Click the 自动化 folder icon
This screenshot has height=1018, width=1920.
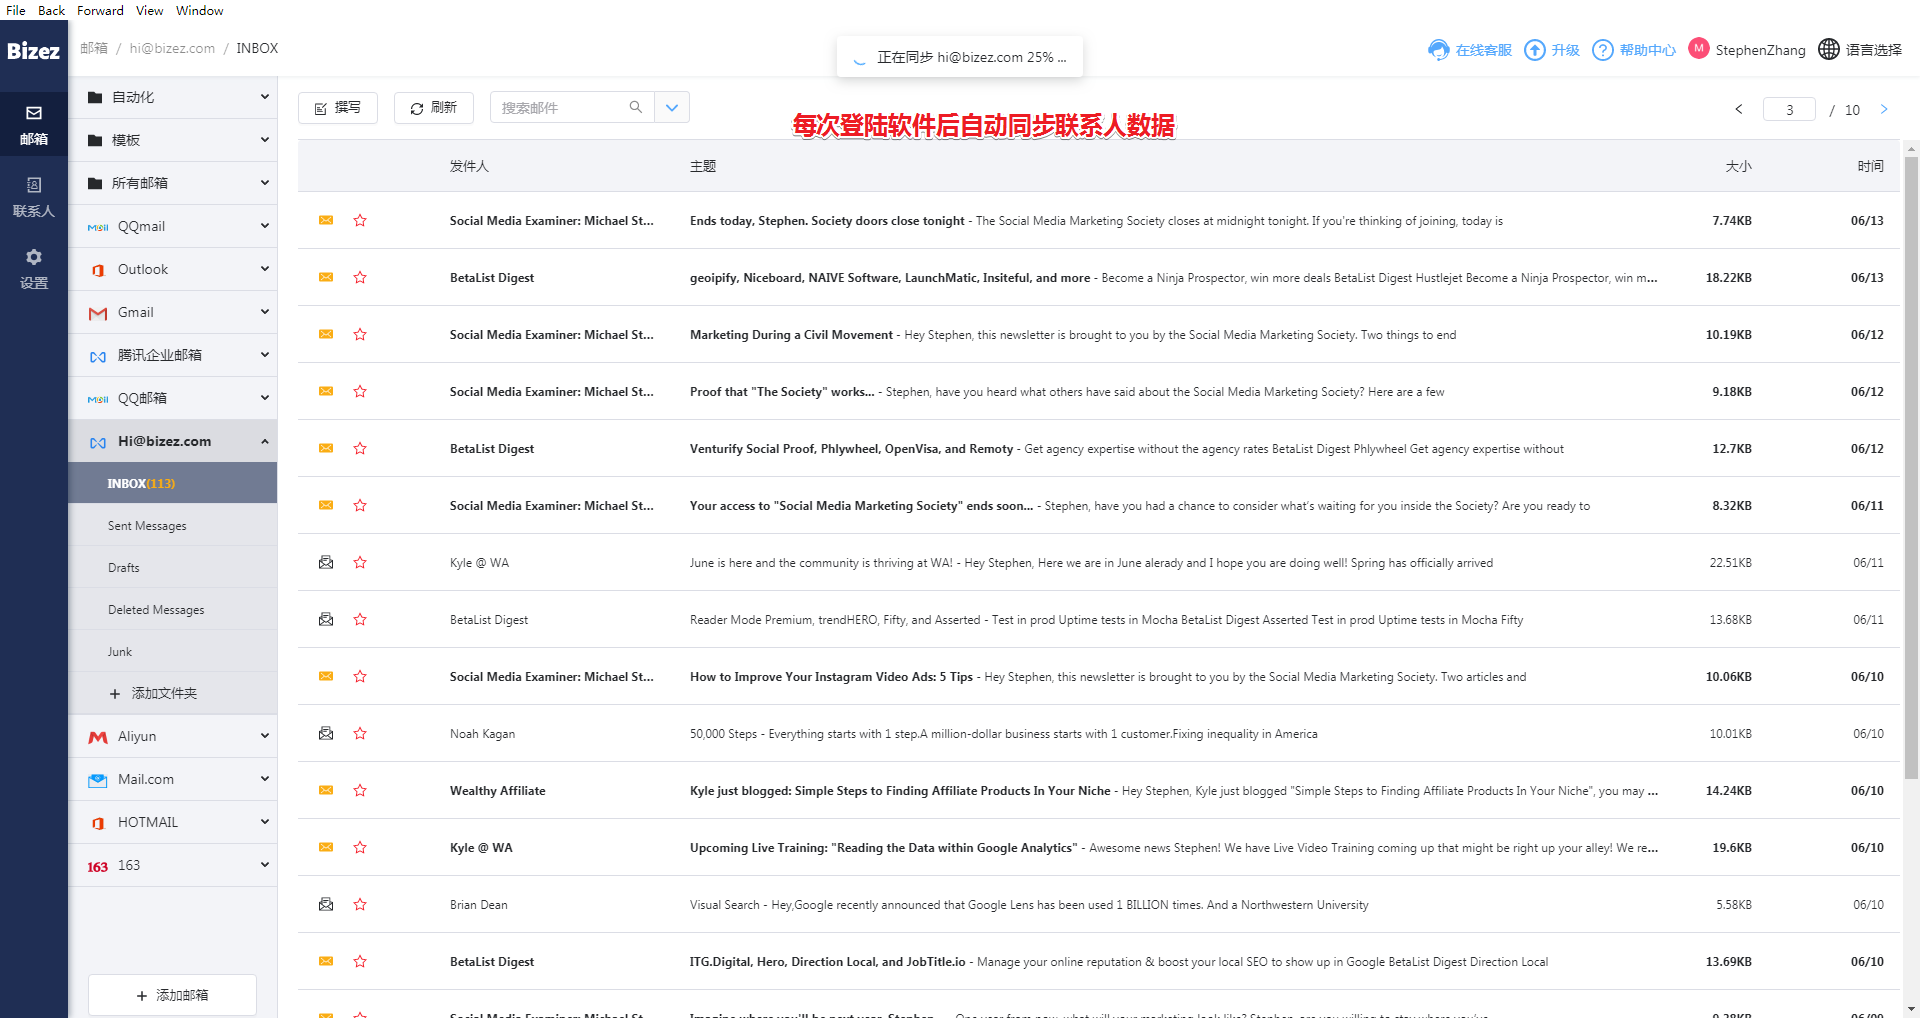click(95, 97)
